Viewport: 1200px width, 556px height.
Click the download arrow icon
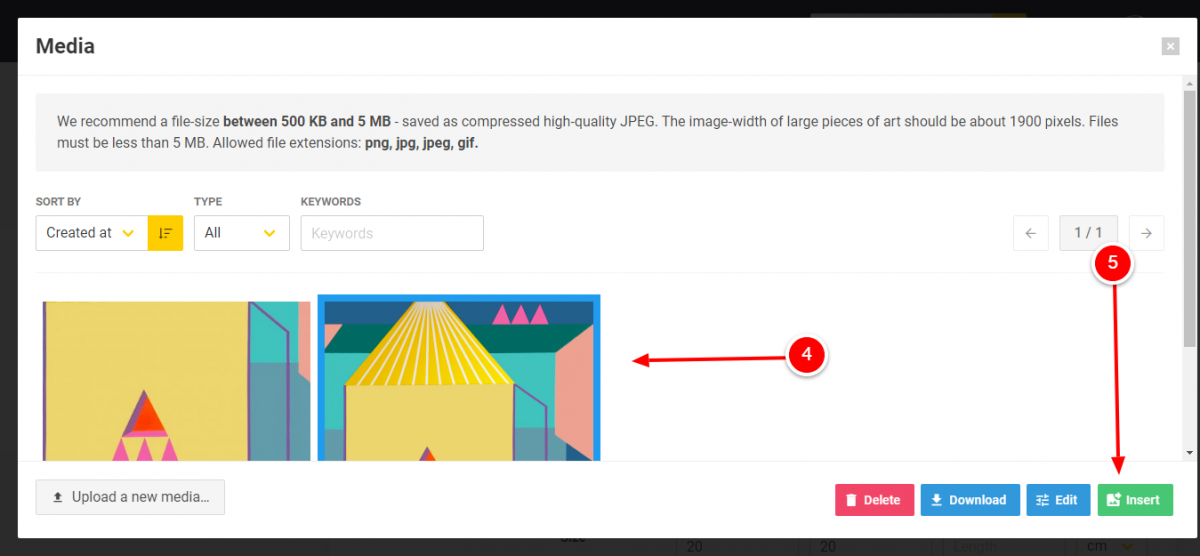pyautogui.click(x=937, y=500)
